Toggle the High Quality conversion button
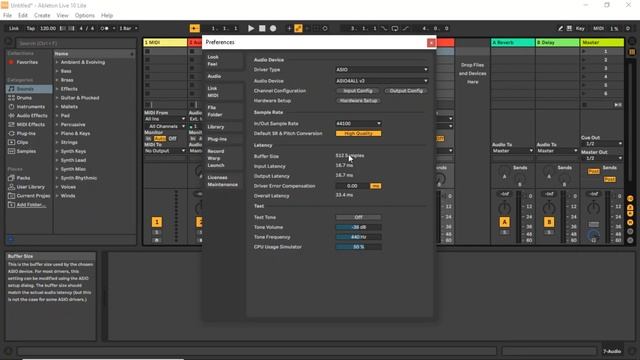Viewport: 640px width, 360px height. pyautogui.click(x=358, y=133)
